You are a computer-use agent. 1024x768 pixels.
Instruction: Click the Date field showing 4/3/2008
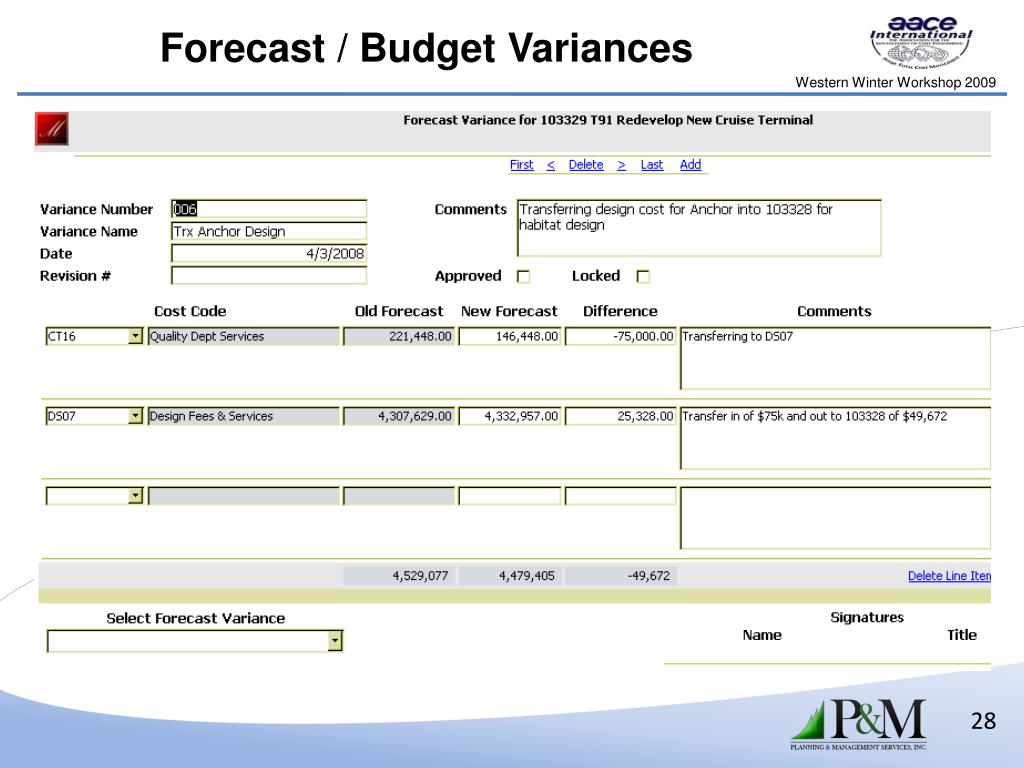pos(268,253)
